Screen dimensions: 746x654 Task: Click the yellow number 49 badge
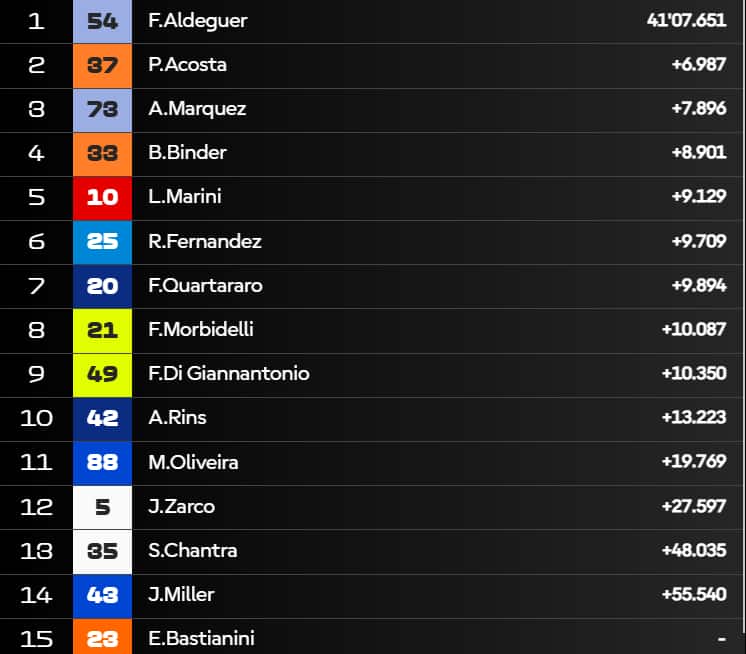point(102,373)
